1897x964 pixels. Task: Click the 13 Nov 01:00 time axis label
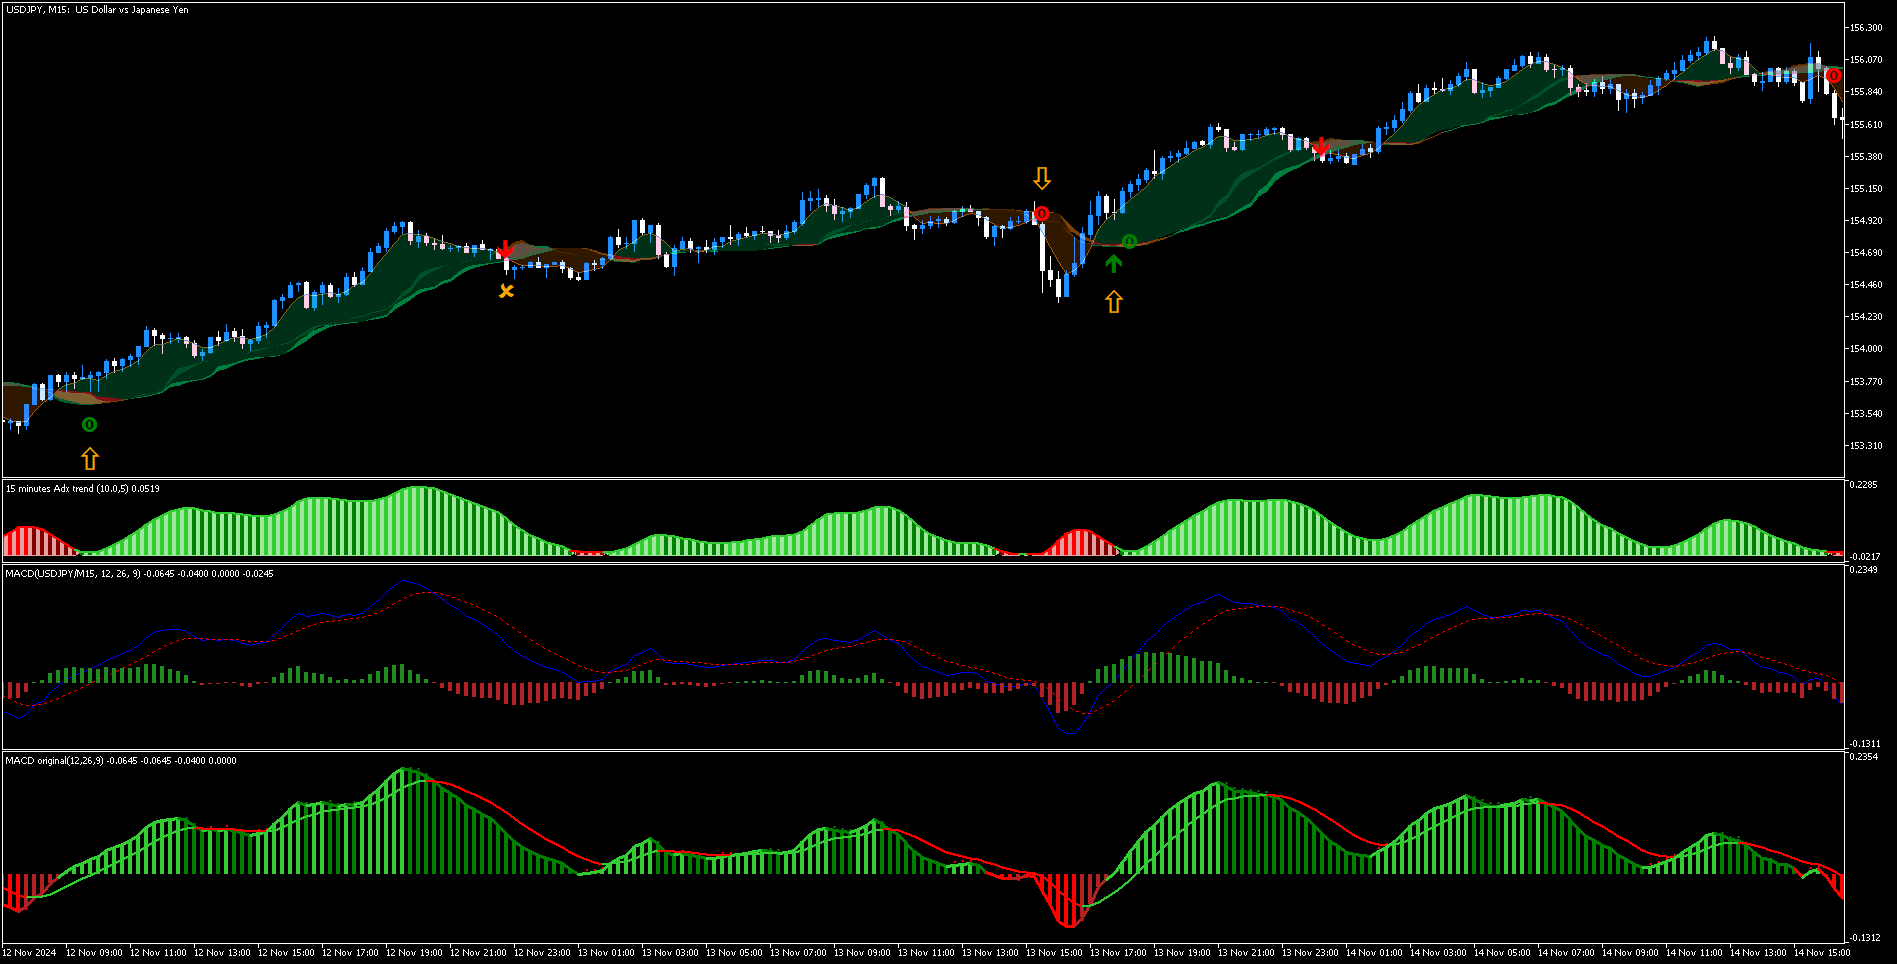(x=606, y=953)
